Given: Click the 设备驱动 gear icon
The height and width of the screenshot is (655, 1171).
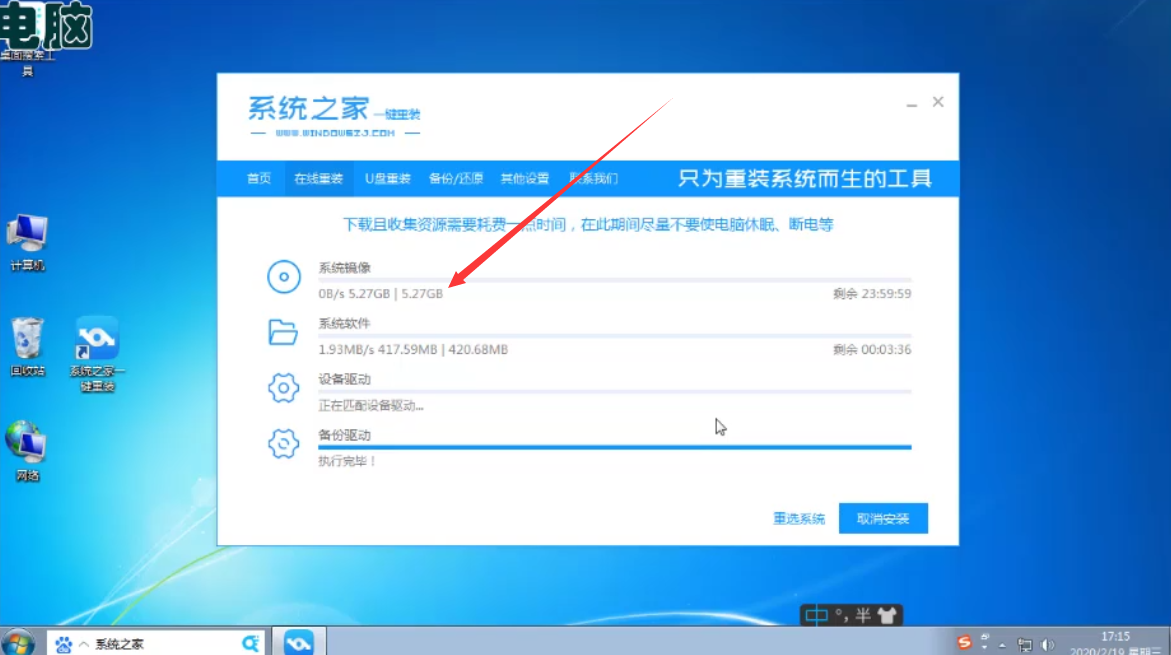Looking at the screenshot, I should (x=284, y=388).
